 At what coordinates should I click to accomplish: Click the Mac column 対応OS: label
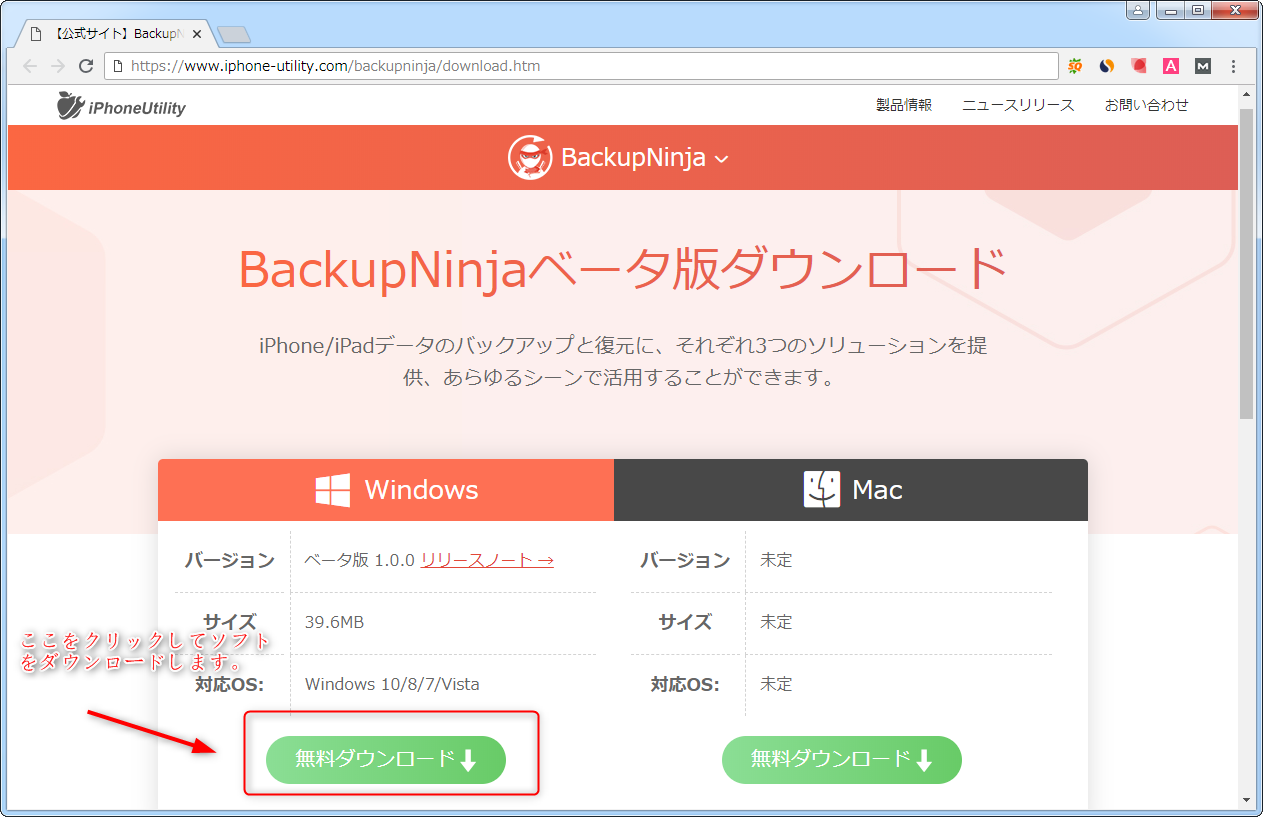pos(685,685)
